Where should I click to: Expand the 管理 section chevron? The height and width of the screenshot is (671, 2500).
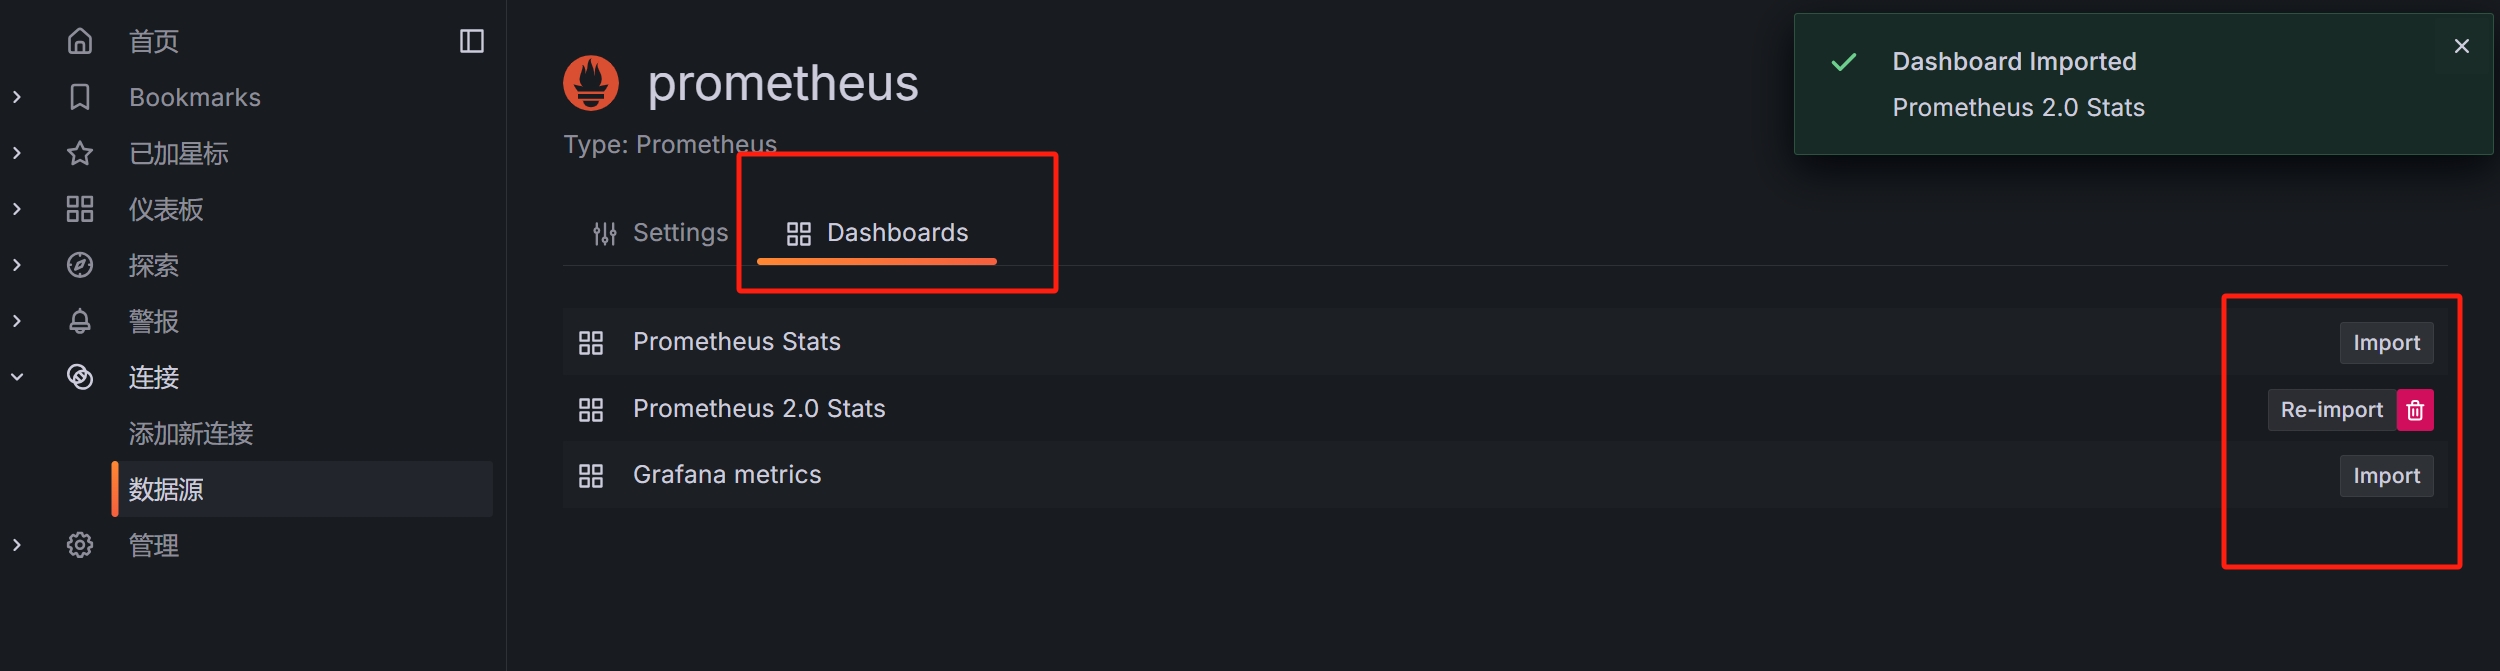[x=17, y=545]
